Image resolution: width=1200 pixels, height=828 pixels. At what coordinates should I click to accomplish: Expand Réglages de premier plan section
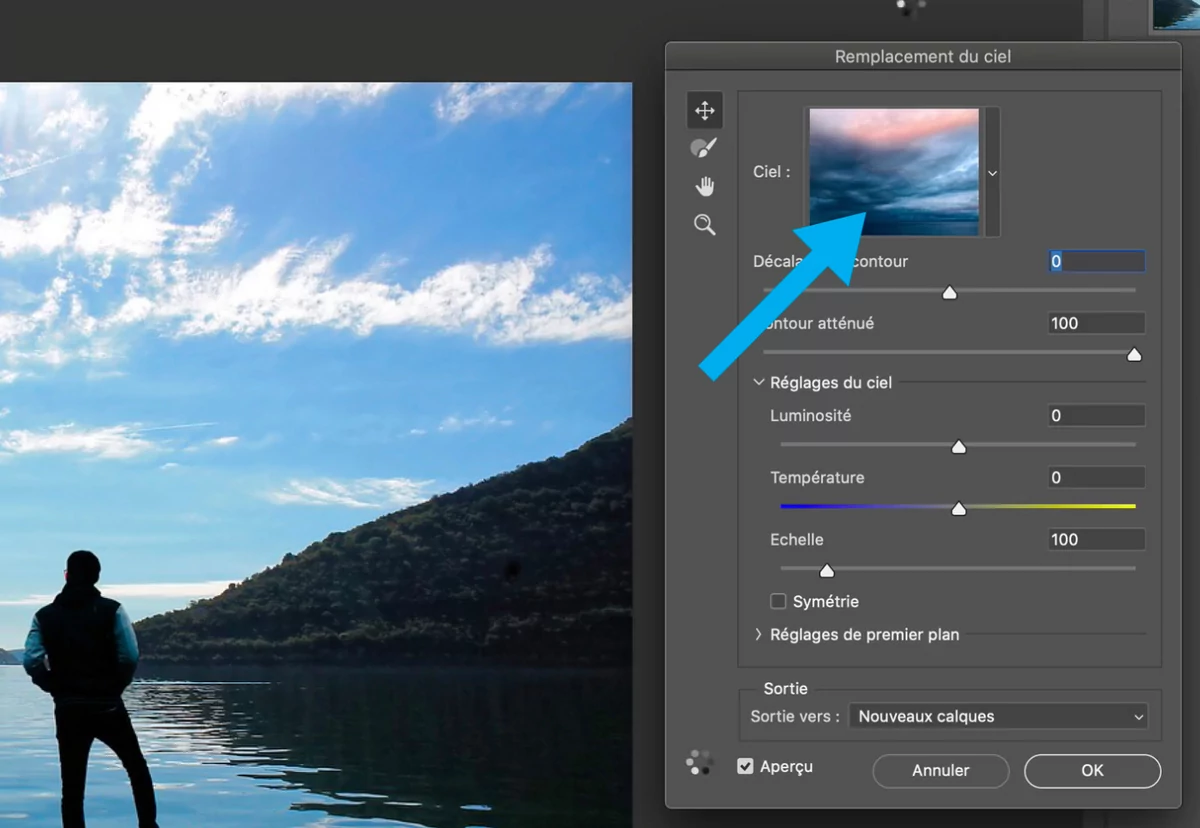[x=759, y=634]
